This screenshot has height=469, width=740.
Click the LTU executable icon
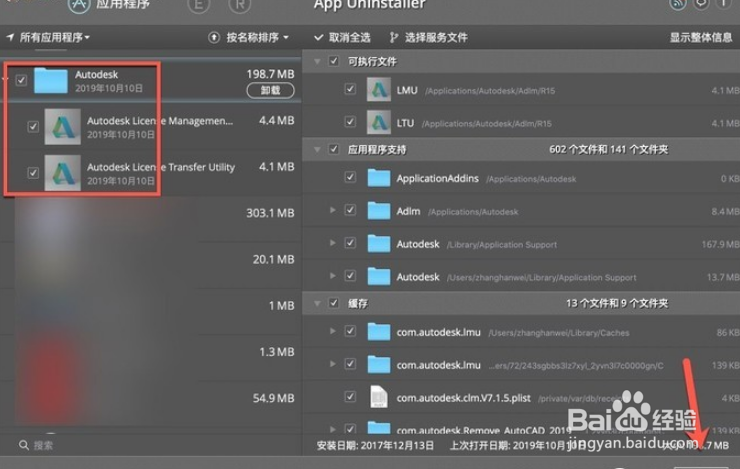click(379, 122)
